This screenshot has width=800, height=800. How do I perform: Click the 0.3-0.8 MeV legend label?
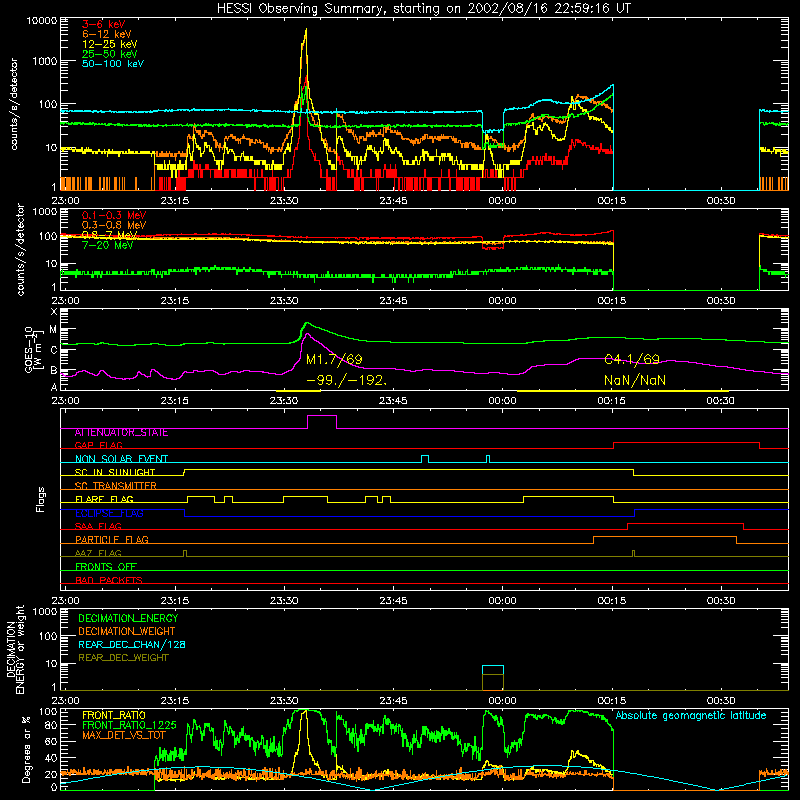point(114,225)
